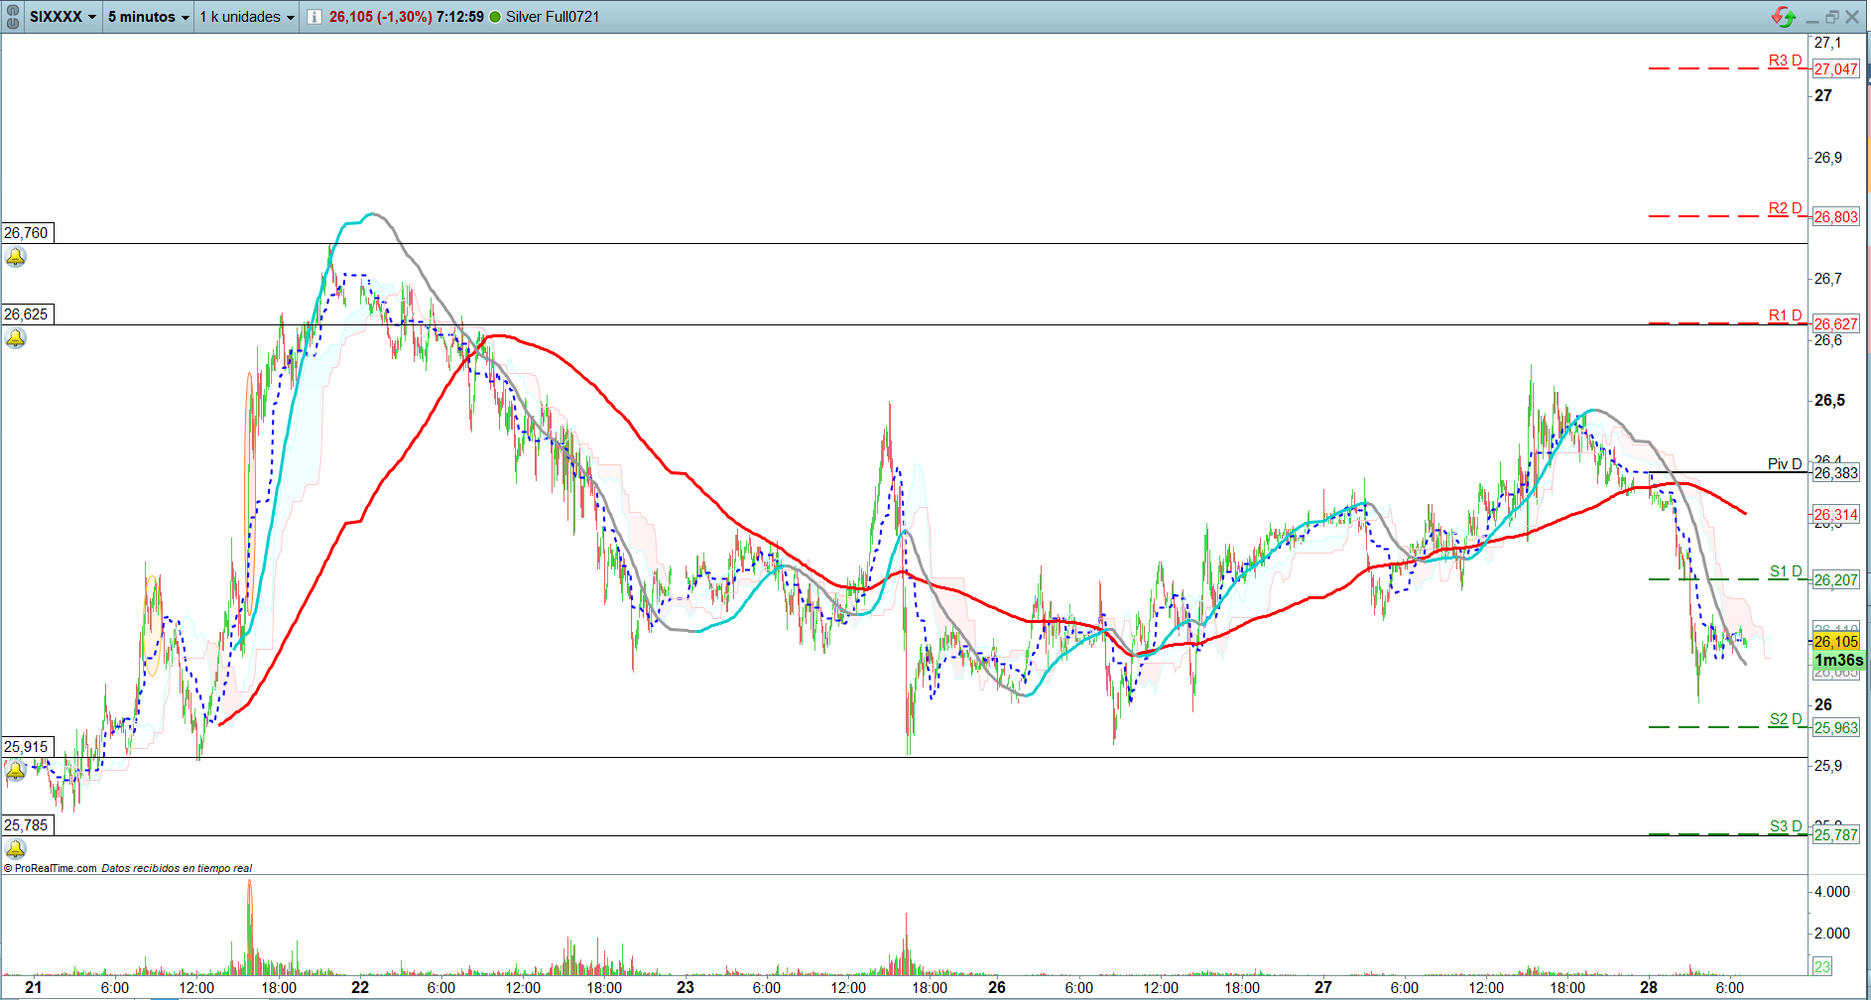This screenshot has height=1000, width=1871.
Task: Click the alert bell below 26,760
Action: [16, 258]
